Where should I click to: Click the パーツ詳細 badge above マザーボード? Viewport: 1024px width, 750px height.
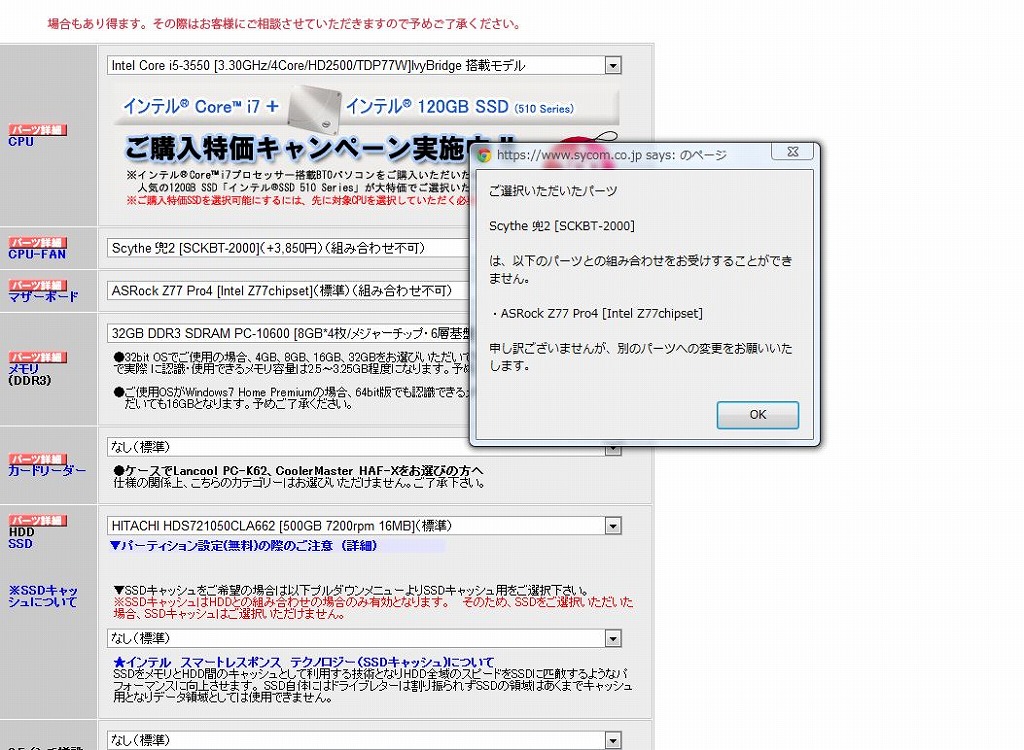pos(37,285)
